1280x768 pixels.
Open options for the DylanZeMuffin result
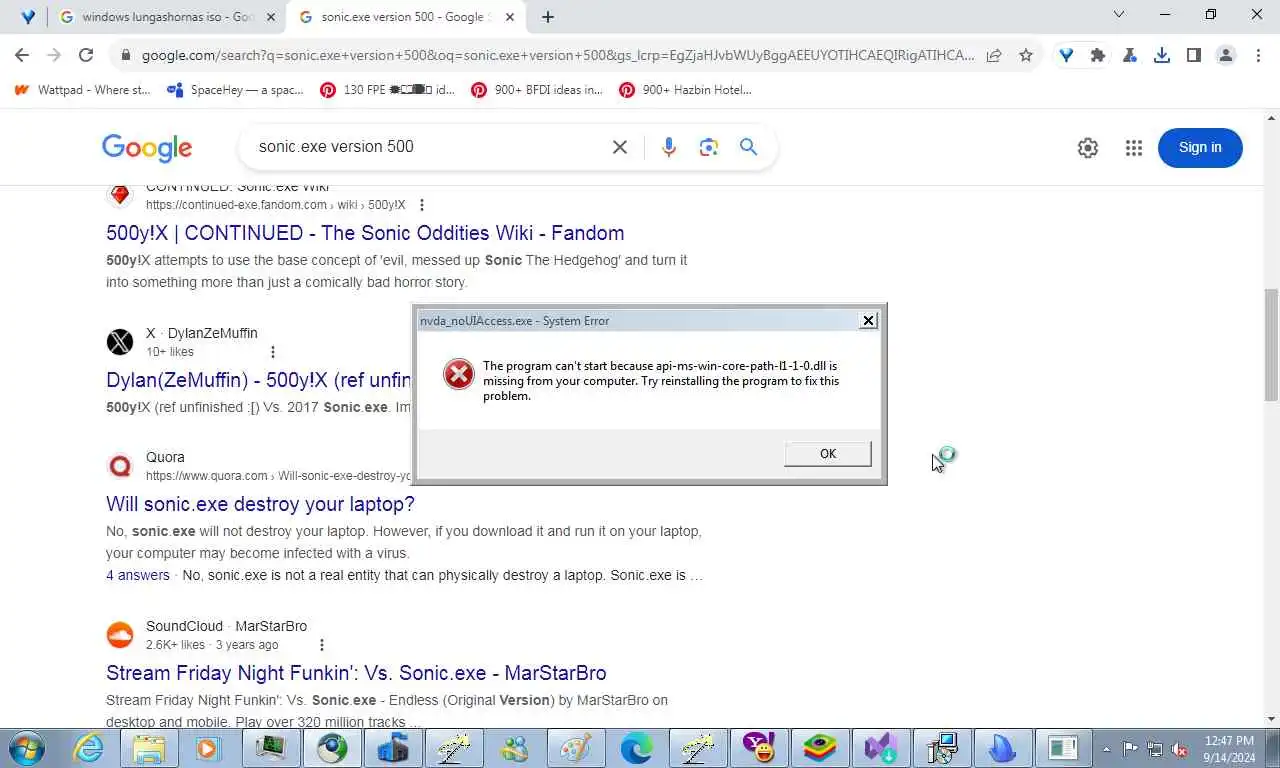272,352
